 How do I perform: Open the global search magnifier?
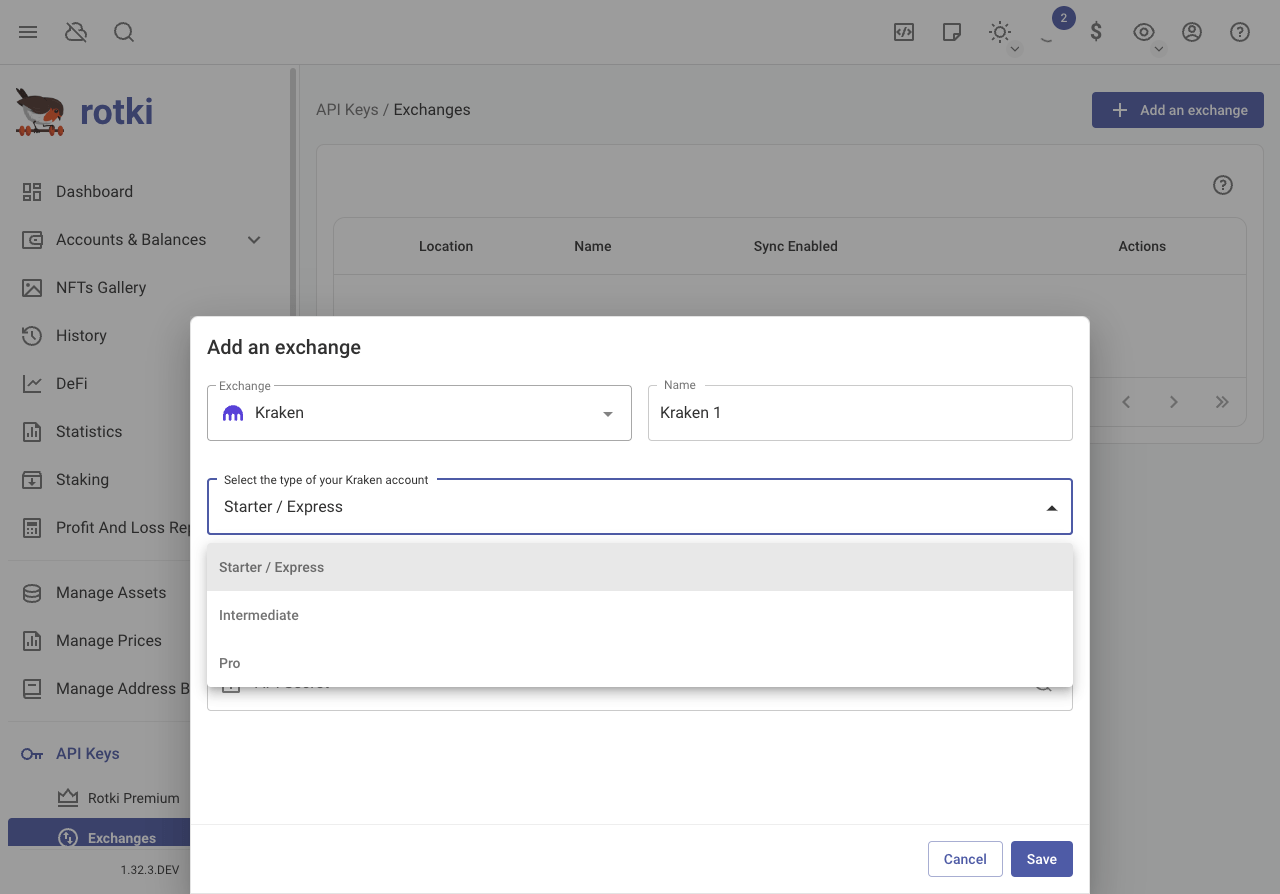point(124,32)
